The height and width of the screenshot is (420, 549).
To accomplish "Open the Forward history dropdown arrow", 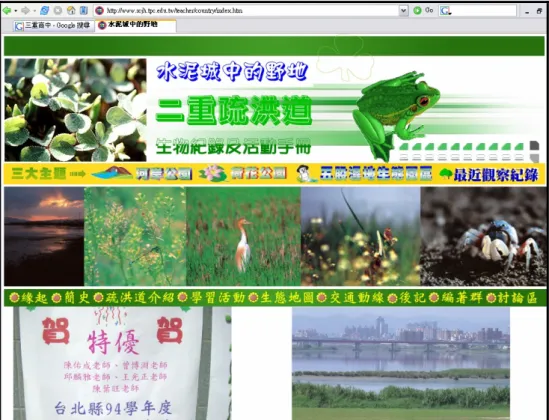I will 34,11.
